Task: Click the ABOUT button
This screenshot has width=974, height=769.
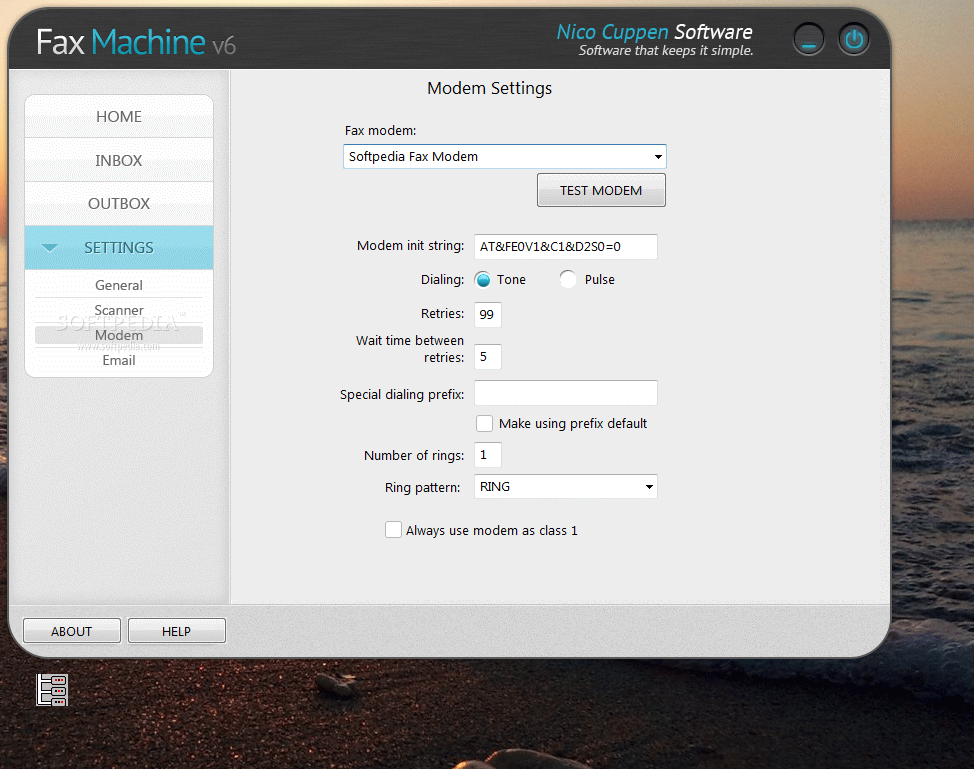Action: pos(71,631)
